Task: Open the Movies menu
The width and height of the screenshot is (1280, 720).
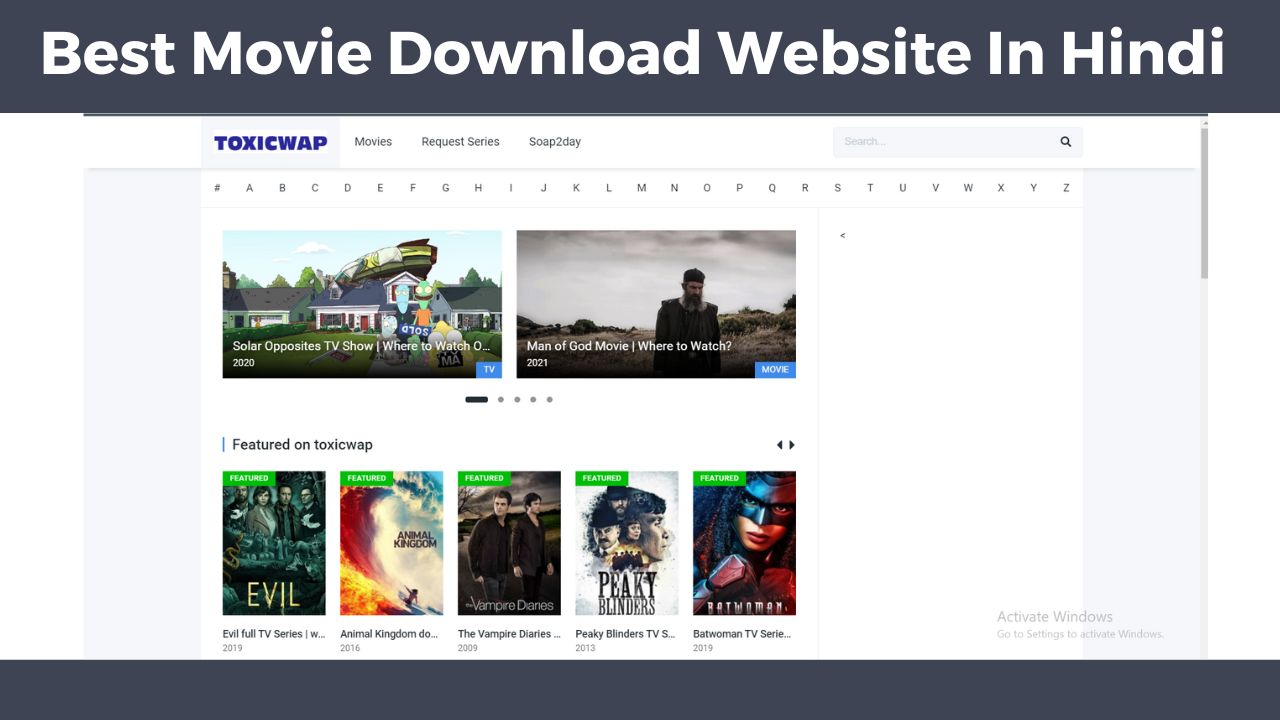Action: 373,141
